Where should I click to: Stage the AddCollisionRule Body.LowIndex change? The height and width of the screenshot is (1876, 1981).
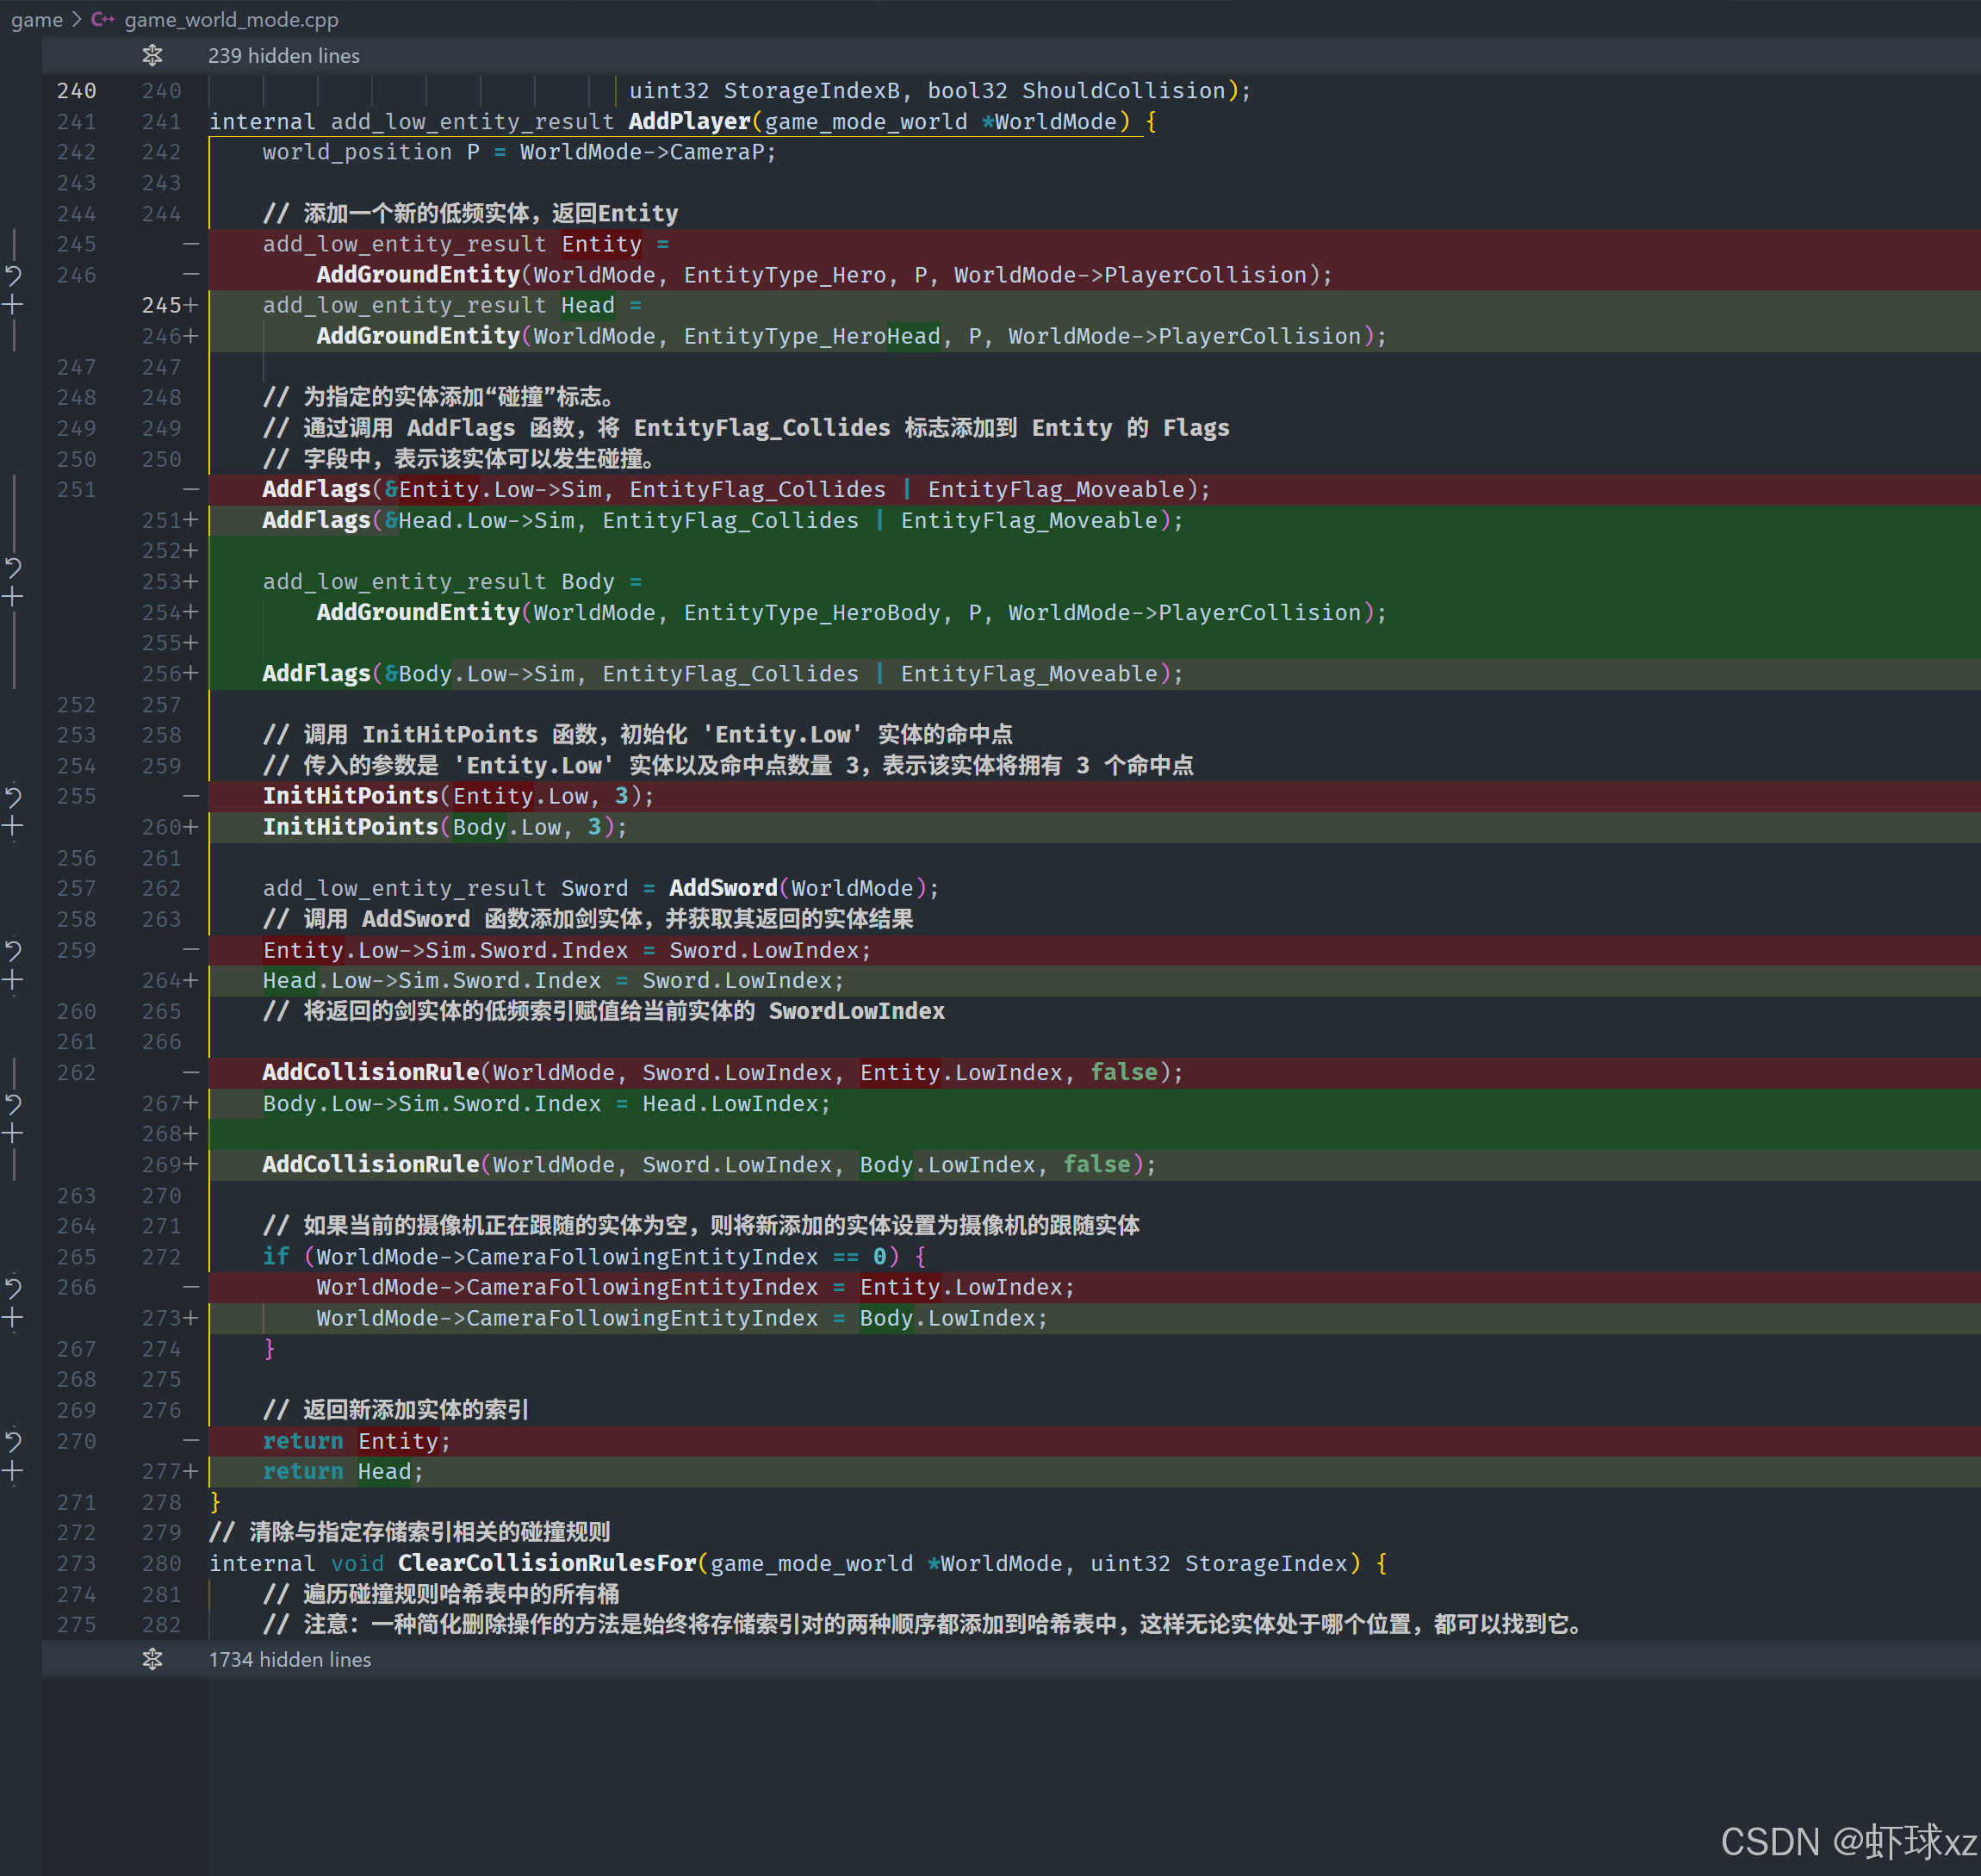pyautogui.click(x=13, y=1134)
